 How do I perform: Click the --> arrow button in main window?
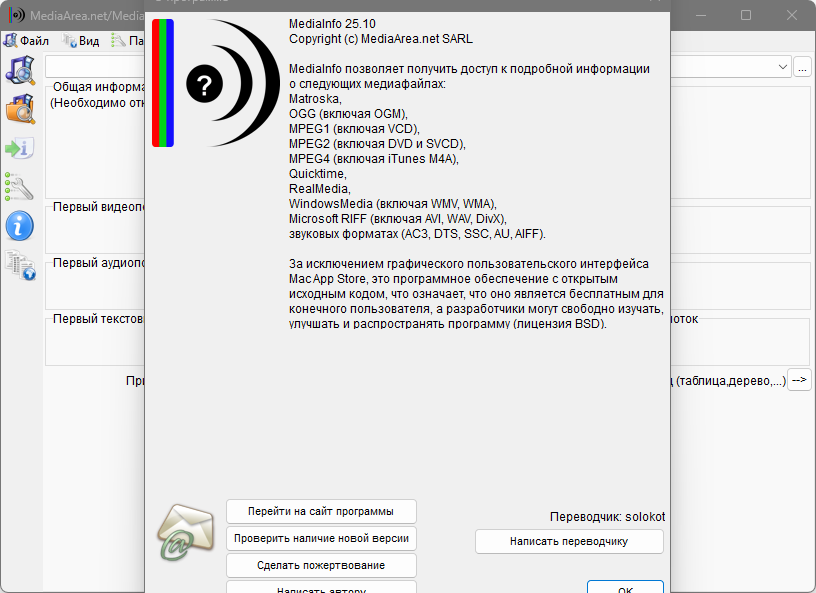pos(799,380)
